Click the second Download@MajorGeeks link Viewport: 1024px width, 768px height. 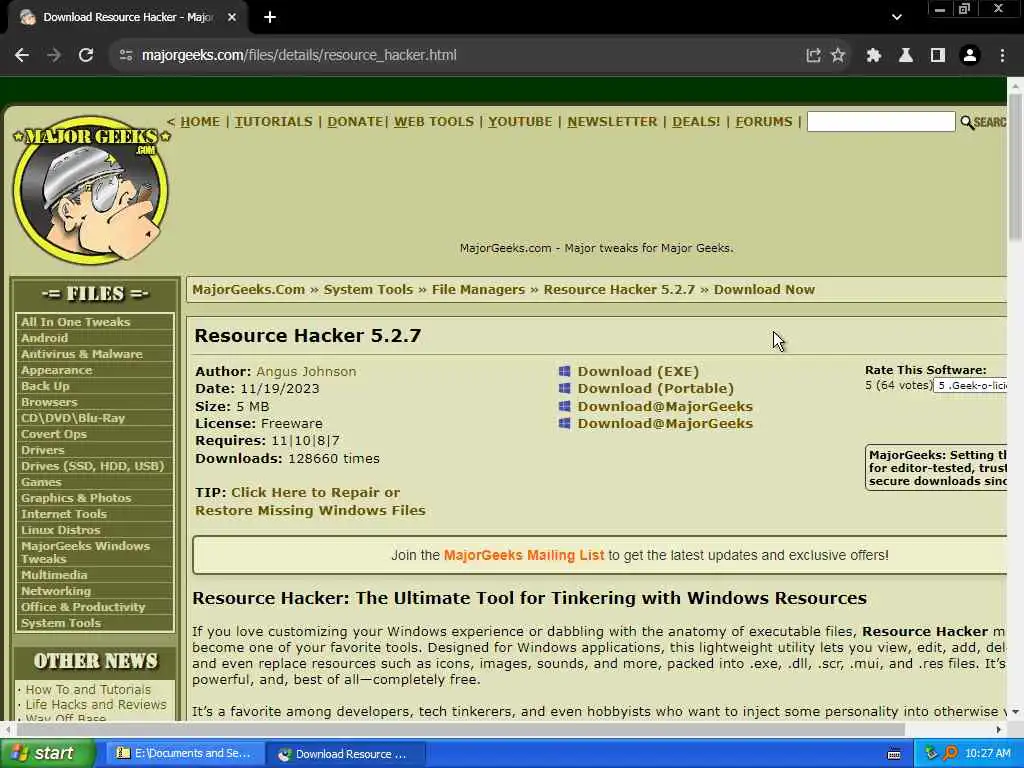[665, 423]
